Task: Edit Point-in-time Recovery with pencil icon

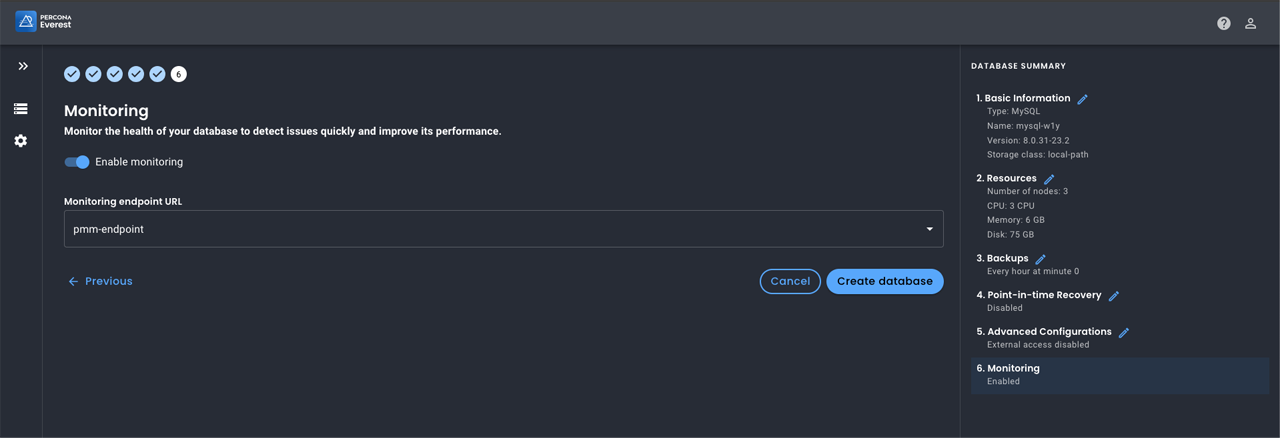Action: 1113,296
